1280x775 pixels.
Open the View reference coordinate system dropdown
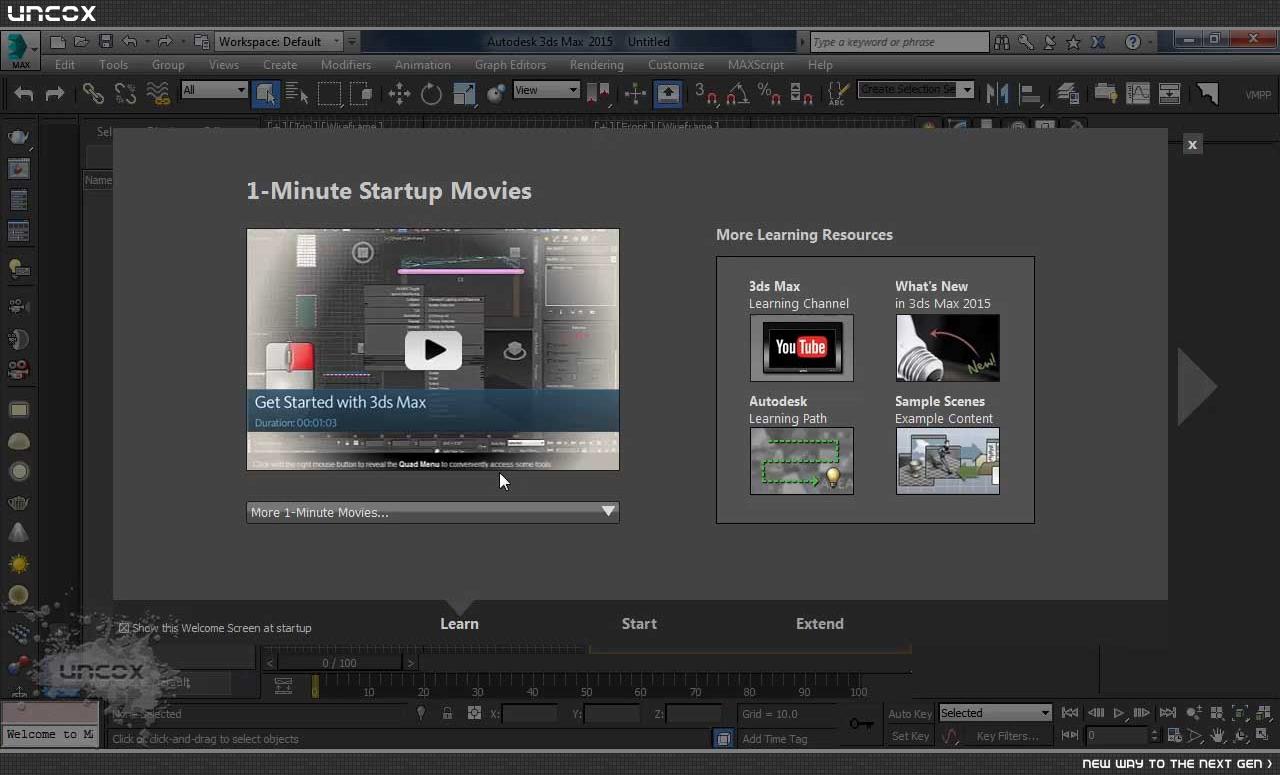pyautogui.click(x=546, y=90)
